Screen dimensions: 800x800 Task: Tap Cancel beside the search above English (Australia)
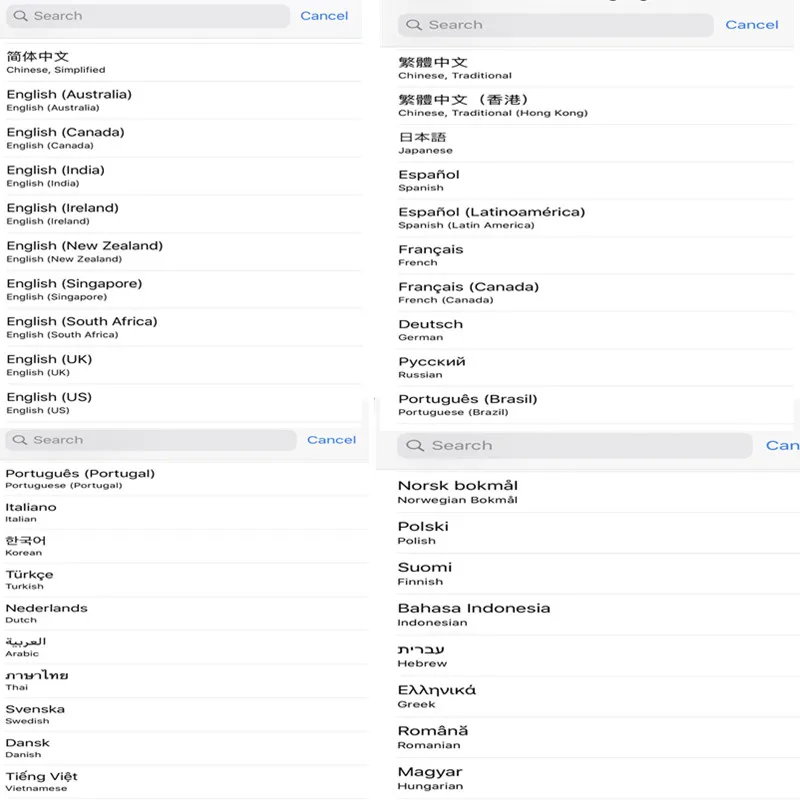(324, 16)
